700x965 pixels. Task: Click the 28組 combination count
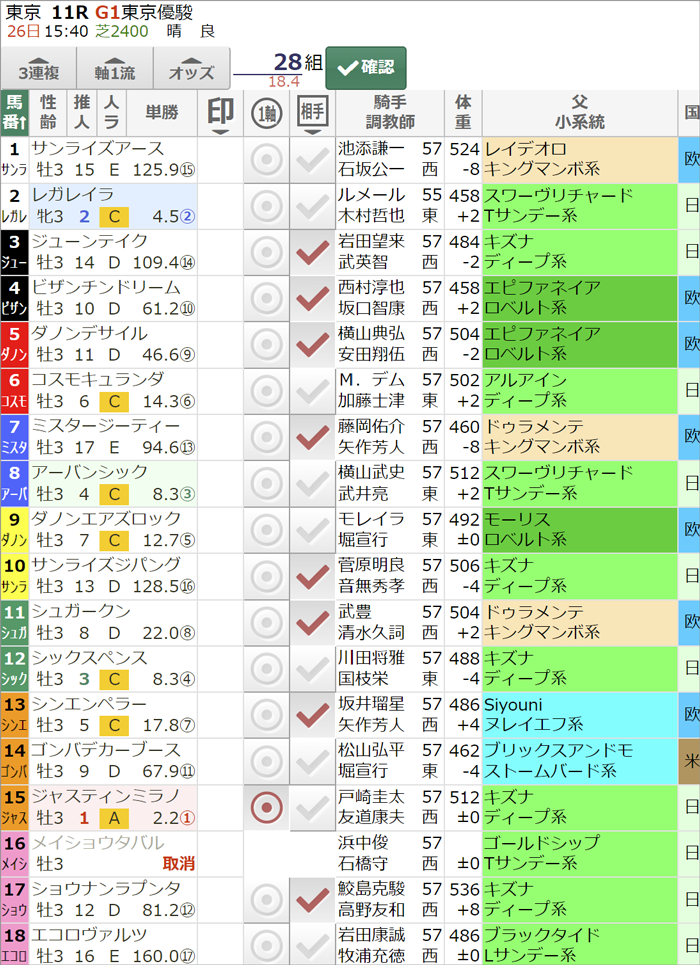click(x=298, y=62)
